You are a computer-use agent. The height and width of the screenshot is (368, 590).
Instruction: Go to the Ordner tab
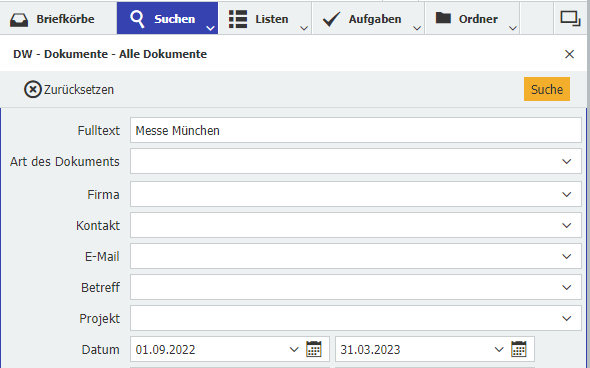472,18
